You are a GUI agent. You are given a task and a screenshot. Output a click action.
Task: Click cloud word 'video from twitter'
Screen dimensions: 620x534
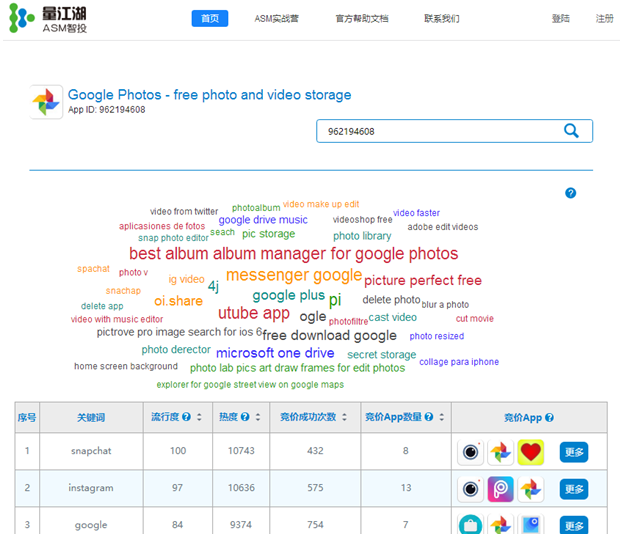coord(184,211)
